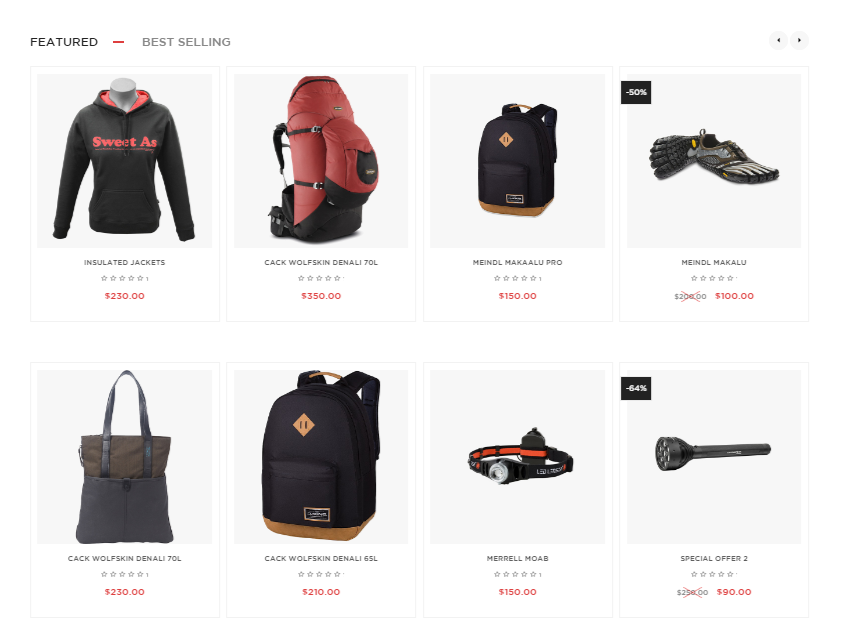Open the Meindl Makalu product title link
The height and width of the screenshot is (623, 841).
pyautogui.click(x=714, y=262)
